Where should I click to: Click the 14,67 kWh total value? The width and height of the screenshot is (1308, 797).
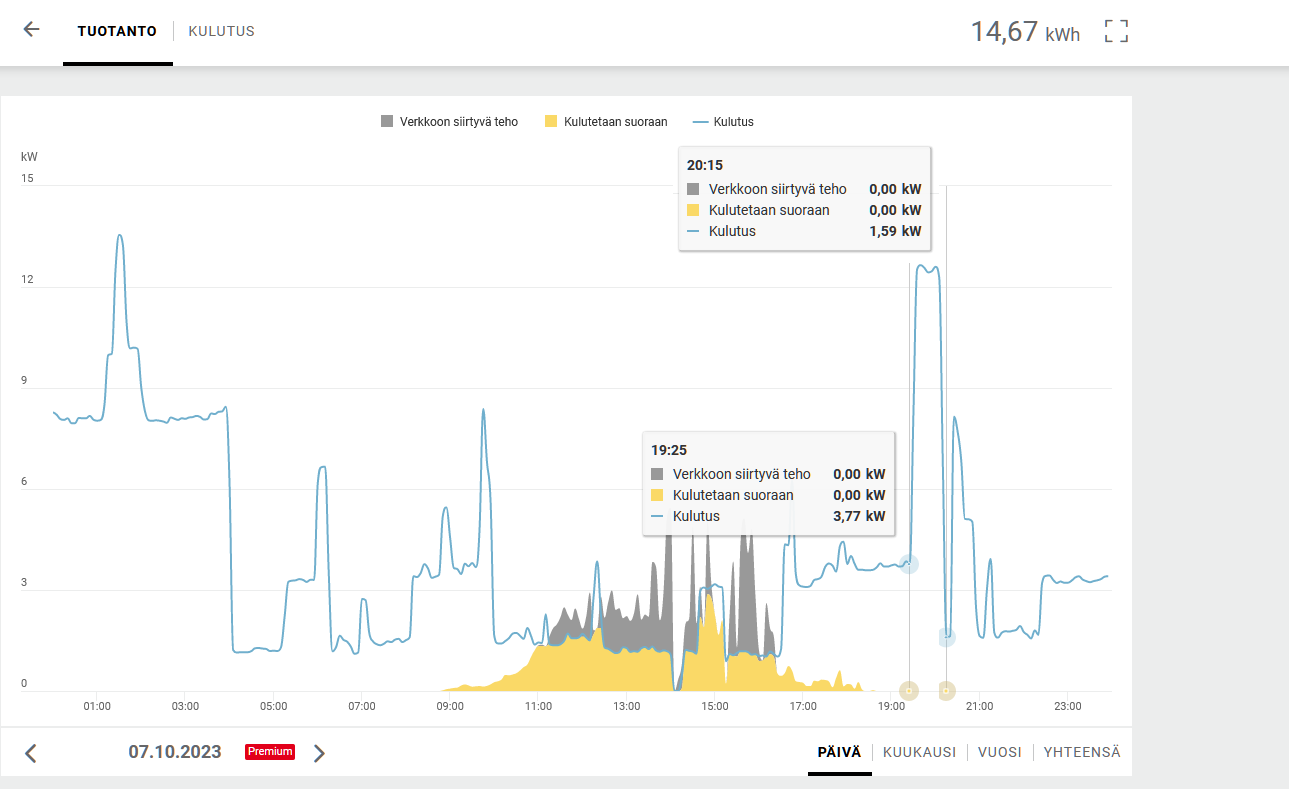(x=1024, y=32)
